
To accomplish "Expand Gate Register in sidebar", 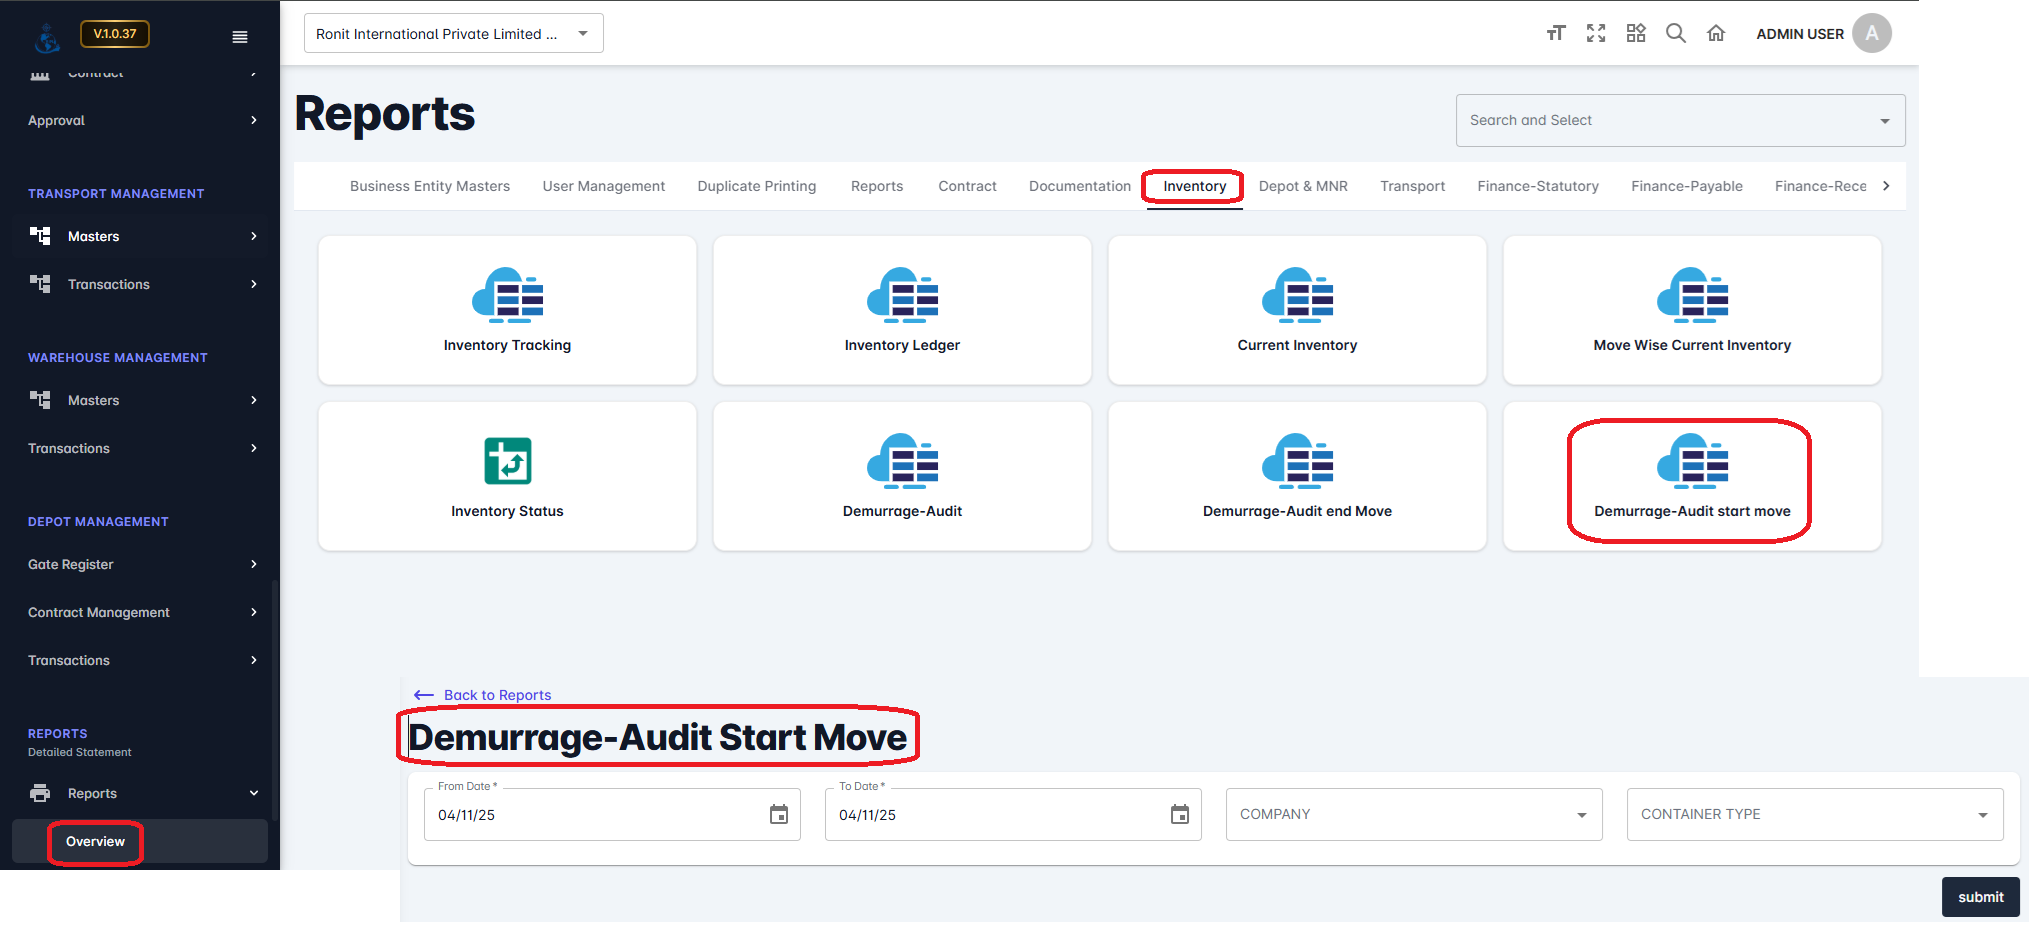I will click(x=140, y=564).
